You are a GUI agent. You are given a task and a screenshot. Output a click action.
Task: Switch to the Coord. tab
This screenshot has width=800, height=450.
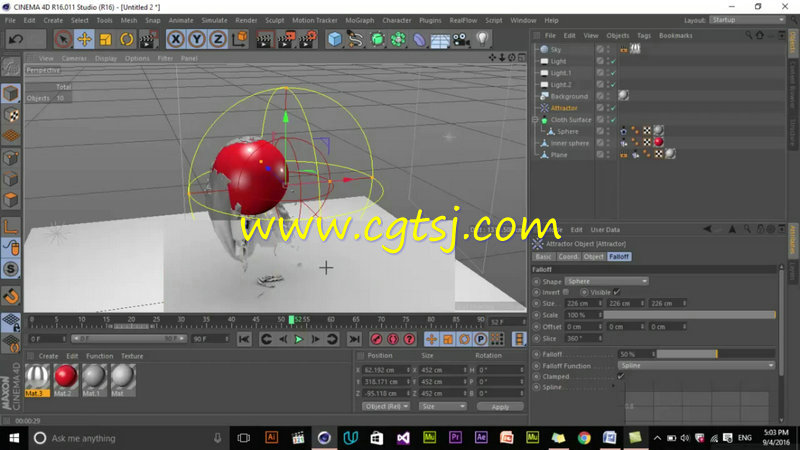(x=568, y=257)
